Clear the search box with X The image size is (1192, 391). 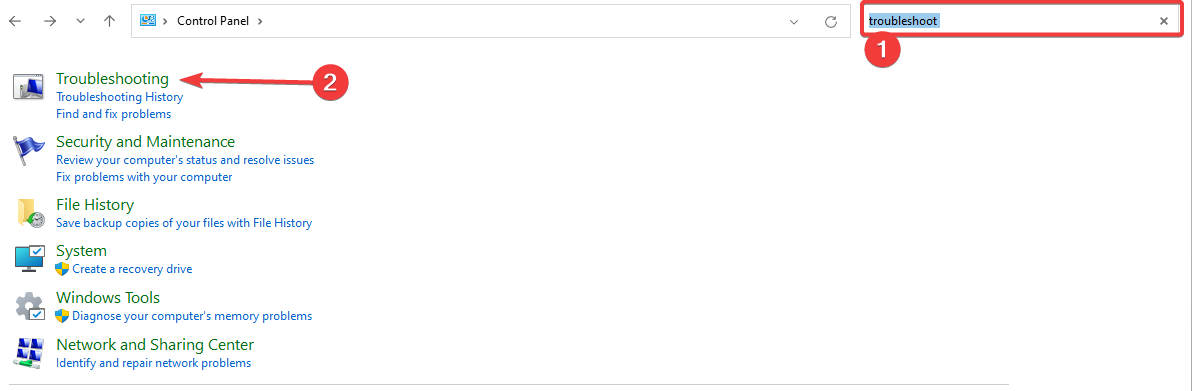pos(1163,21)
